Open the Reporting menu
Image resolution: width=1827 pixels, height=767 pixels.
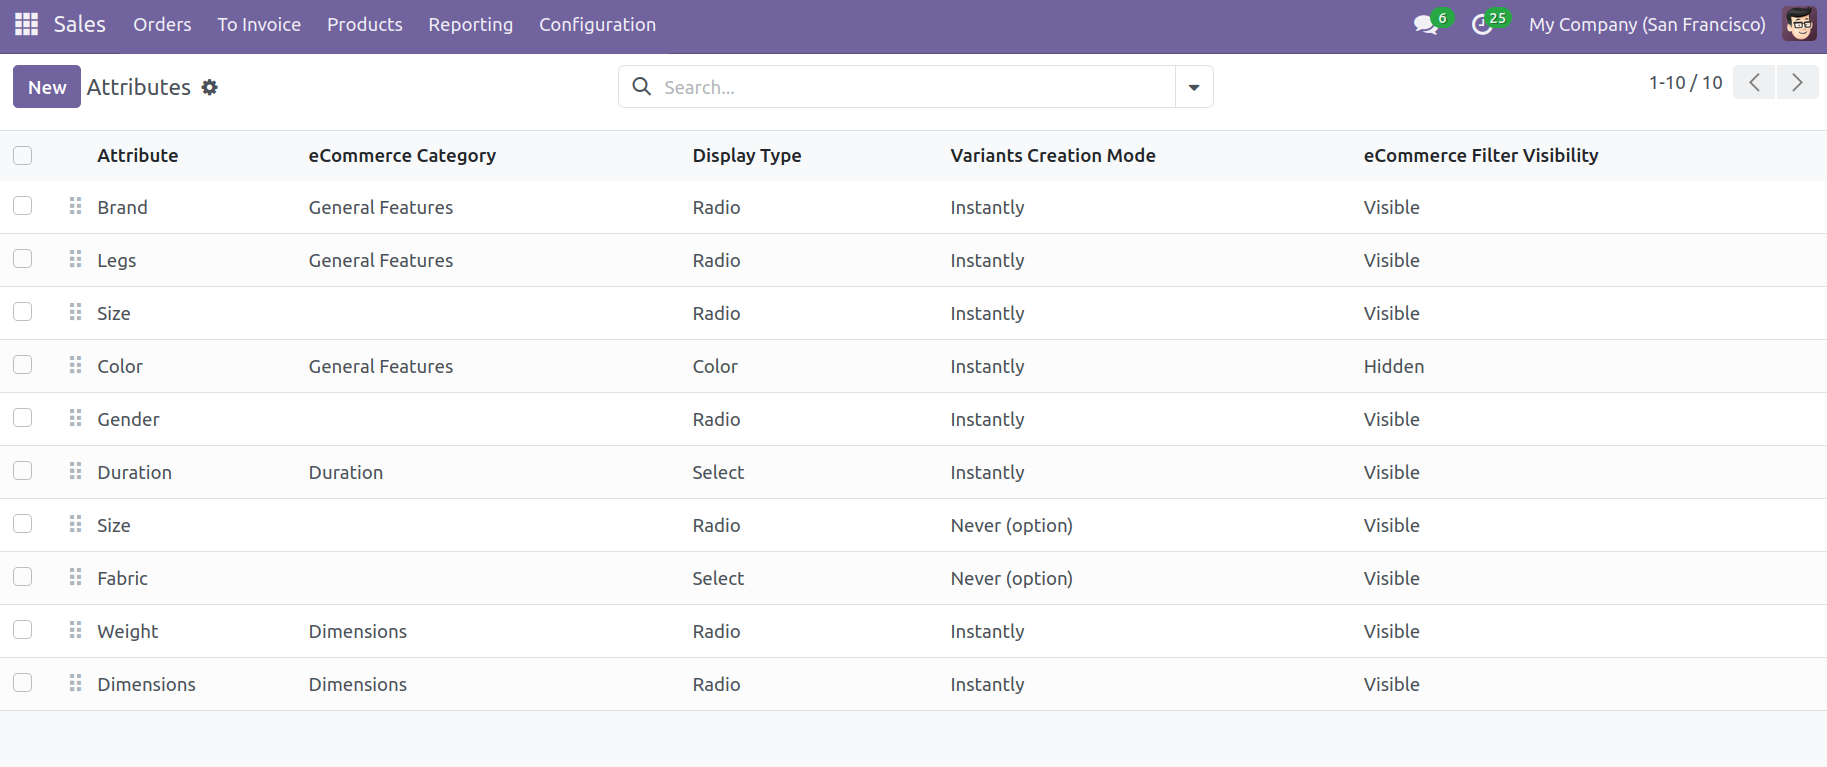pos(470,25)
